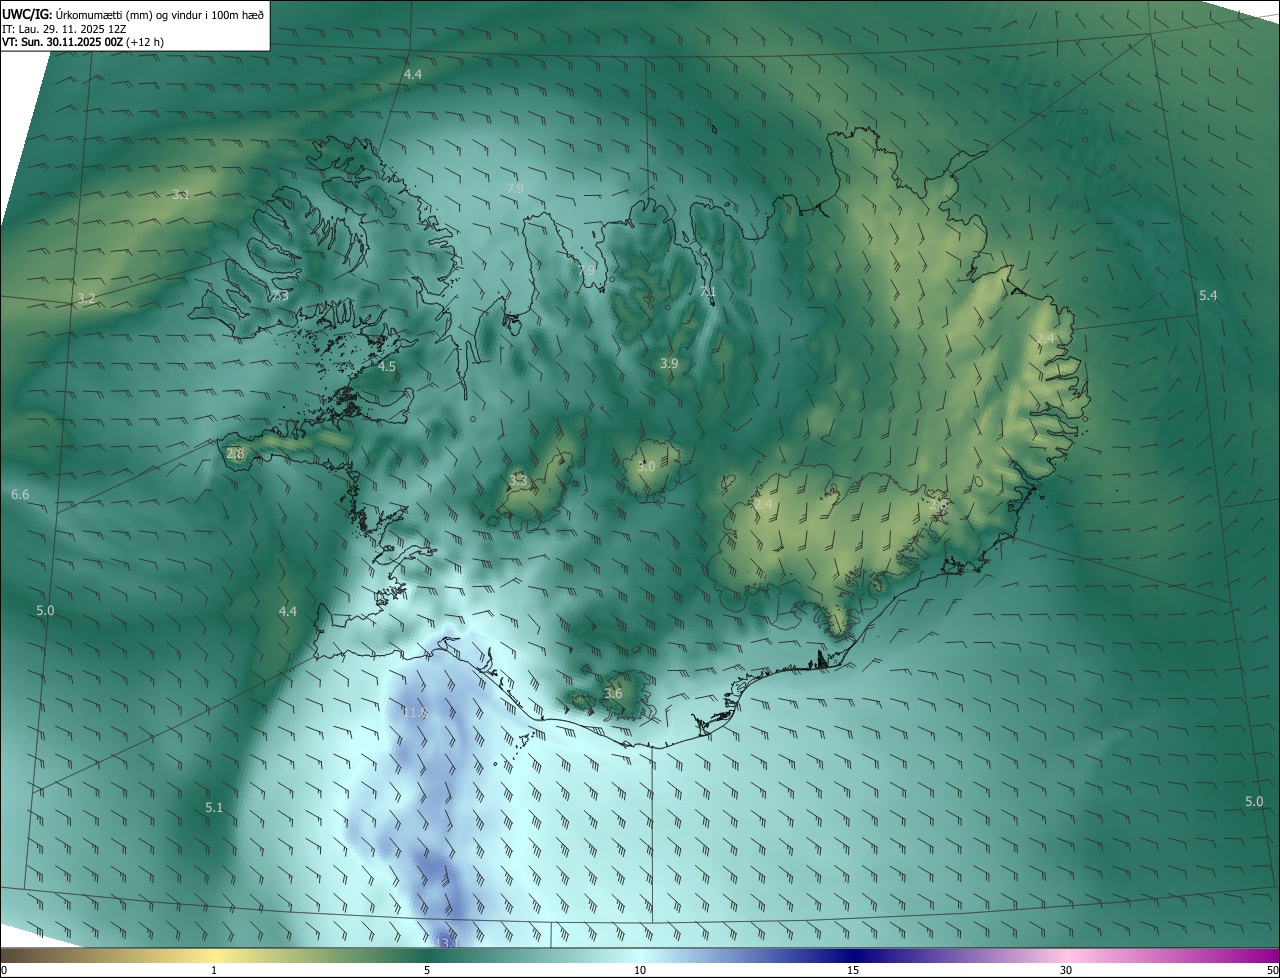Click the 11.8 precipitation value on the map
Viewport: 1280px width, 978px height.
point(415,712)
